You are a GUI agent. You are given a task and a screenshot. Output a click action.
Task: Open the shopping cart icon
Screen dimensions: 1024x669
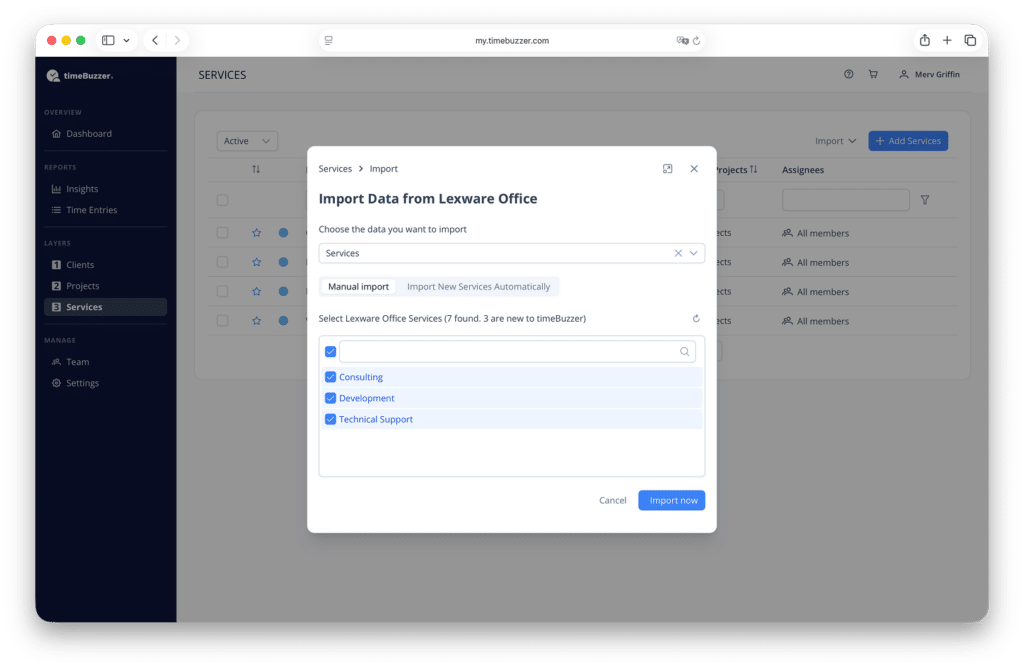(873, 74)
